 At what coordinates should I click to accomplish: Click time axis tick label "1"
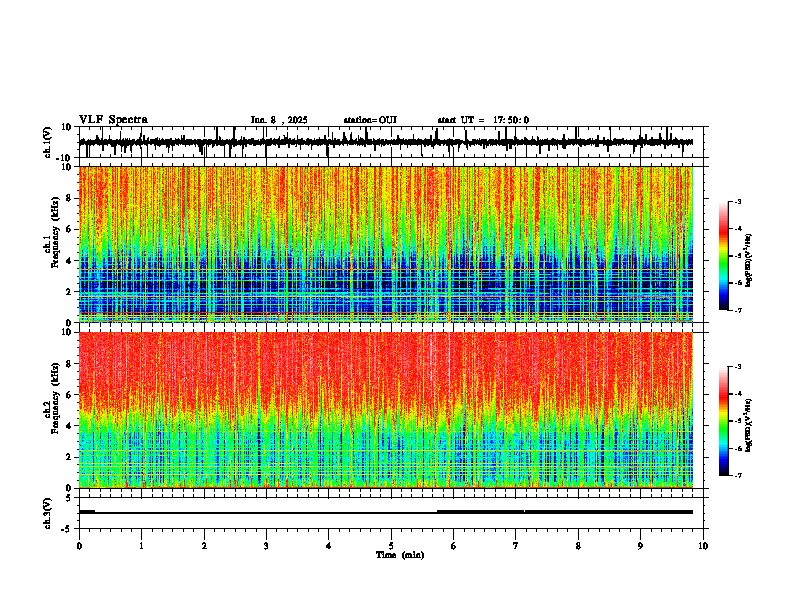pyautogui.click(x=141, y=546)
